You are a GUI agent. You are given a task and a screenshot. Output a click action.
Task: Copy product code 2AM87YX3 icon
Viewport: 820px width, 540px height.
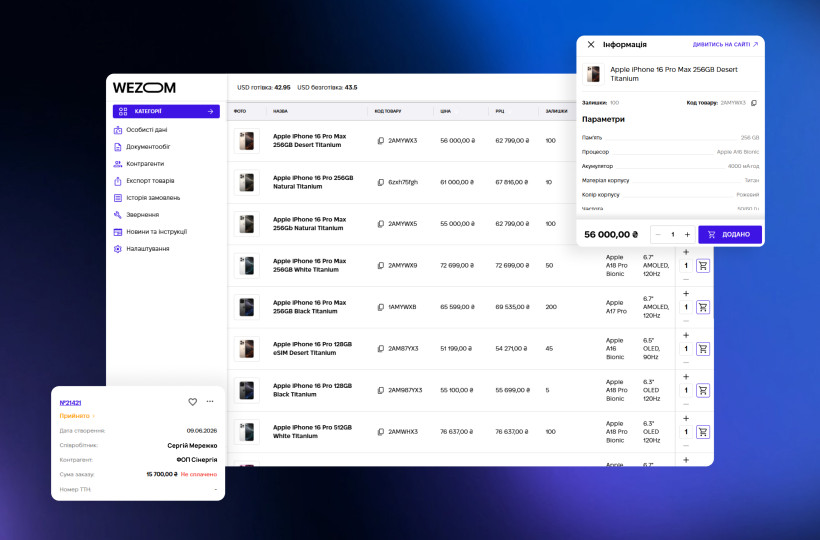point(381,349)
